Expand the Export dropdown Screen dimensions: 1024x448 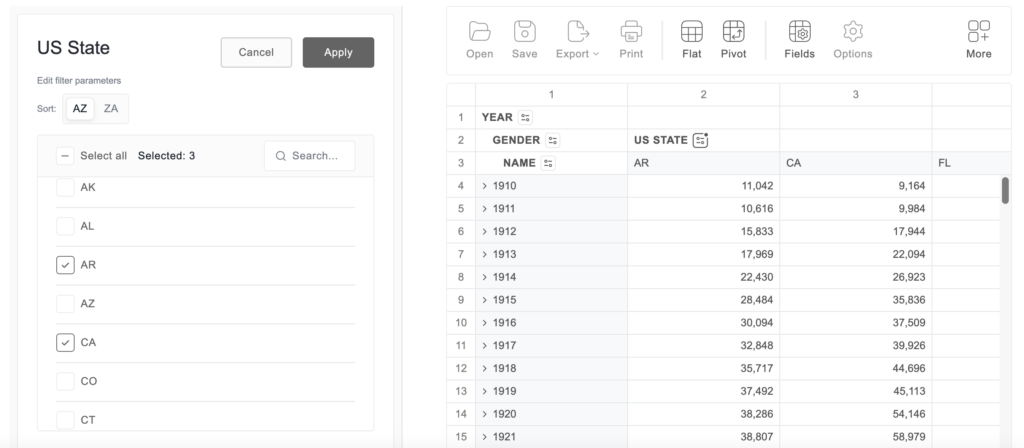tap(577, 40)
